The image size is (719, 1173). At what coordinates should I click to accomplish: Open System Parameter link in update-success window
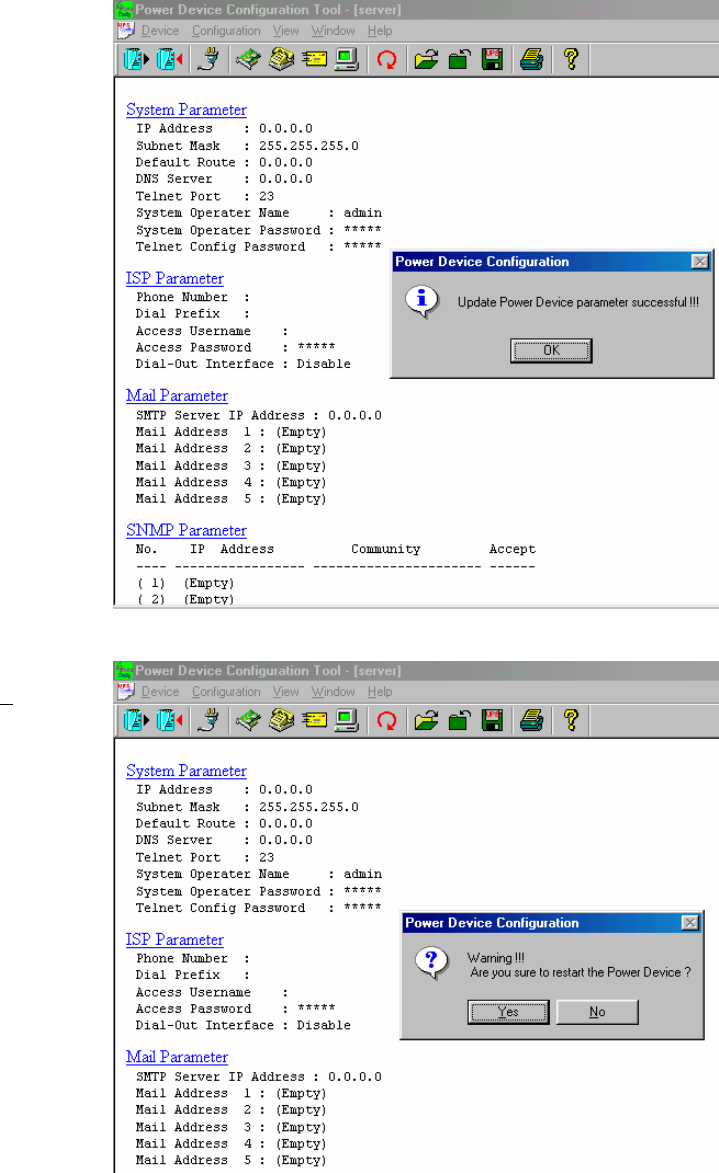[x=186, y=110]
